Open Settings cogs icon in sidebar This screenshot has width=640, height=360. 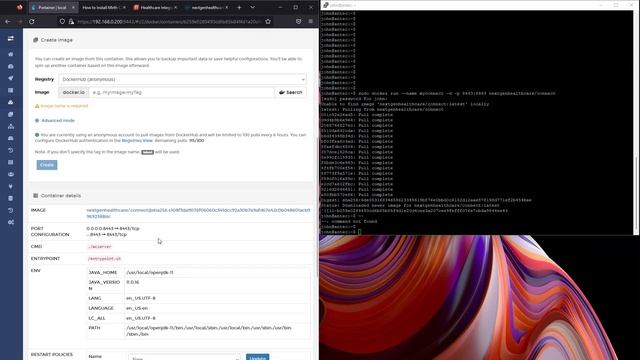(x=11, y=222)
